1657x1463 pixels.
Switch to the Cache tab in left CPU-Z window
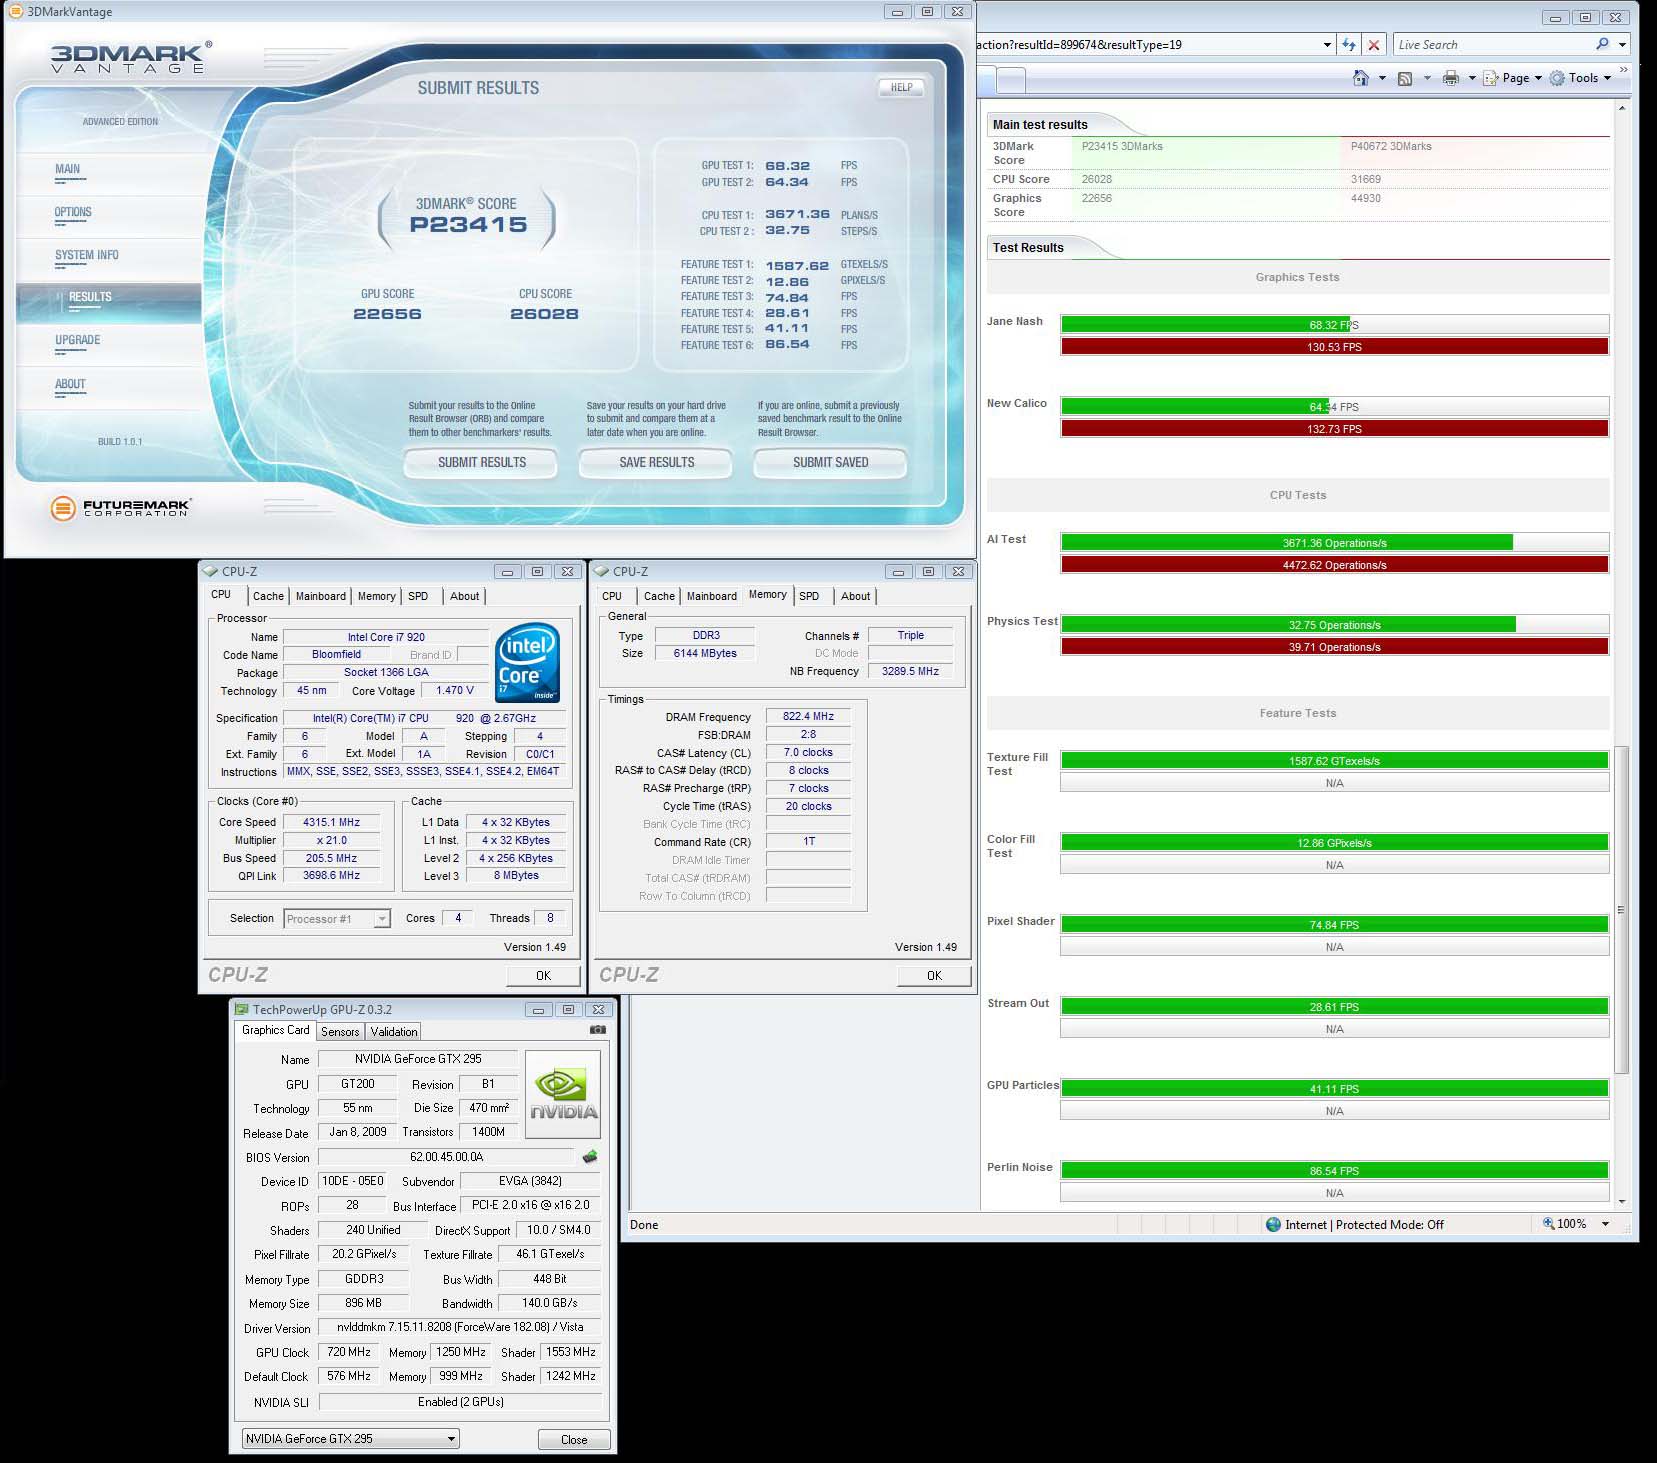pos(268,596)
